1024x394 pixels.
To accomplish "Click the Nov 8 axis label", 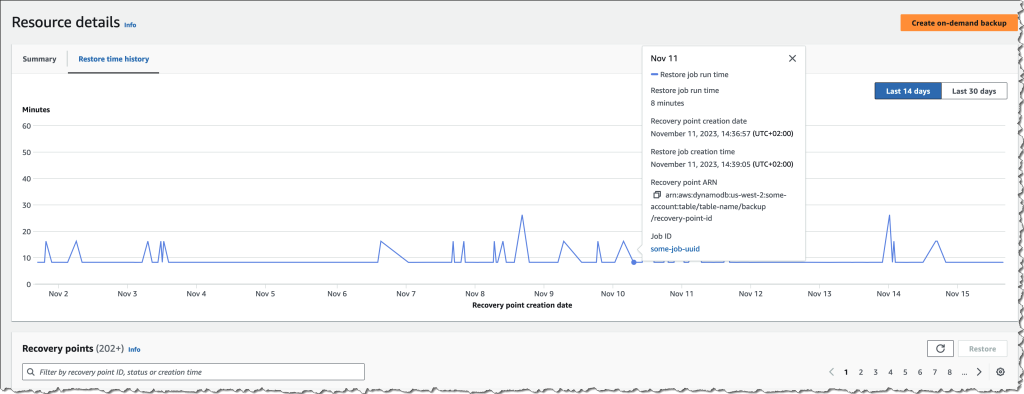I will (x=475, y=294).
